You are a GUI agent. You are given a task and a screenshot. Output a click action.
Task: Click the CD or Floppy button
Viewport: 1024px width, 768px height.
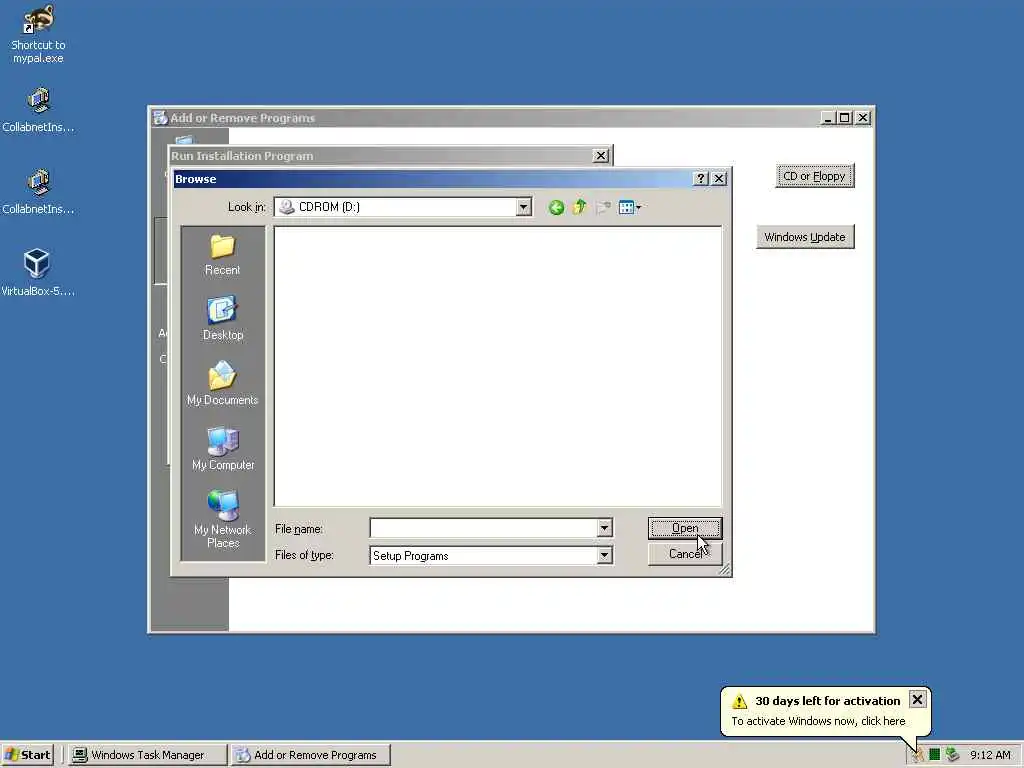[814, 176]
